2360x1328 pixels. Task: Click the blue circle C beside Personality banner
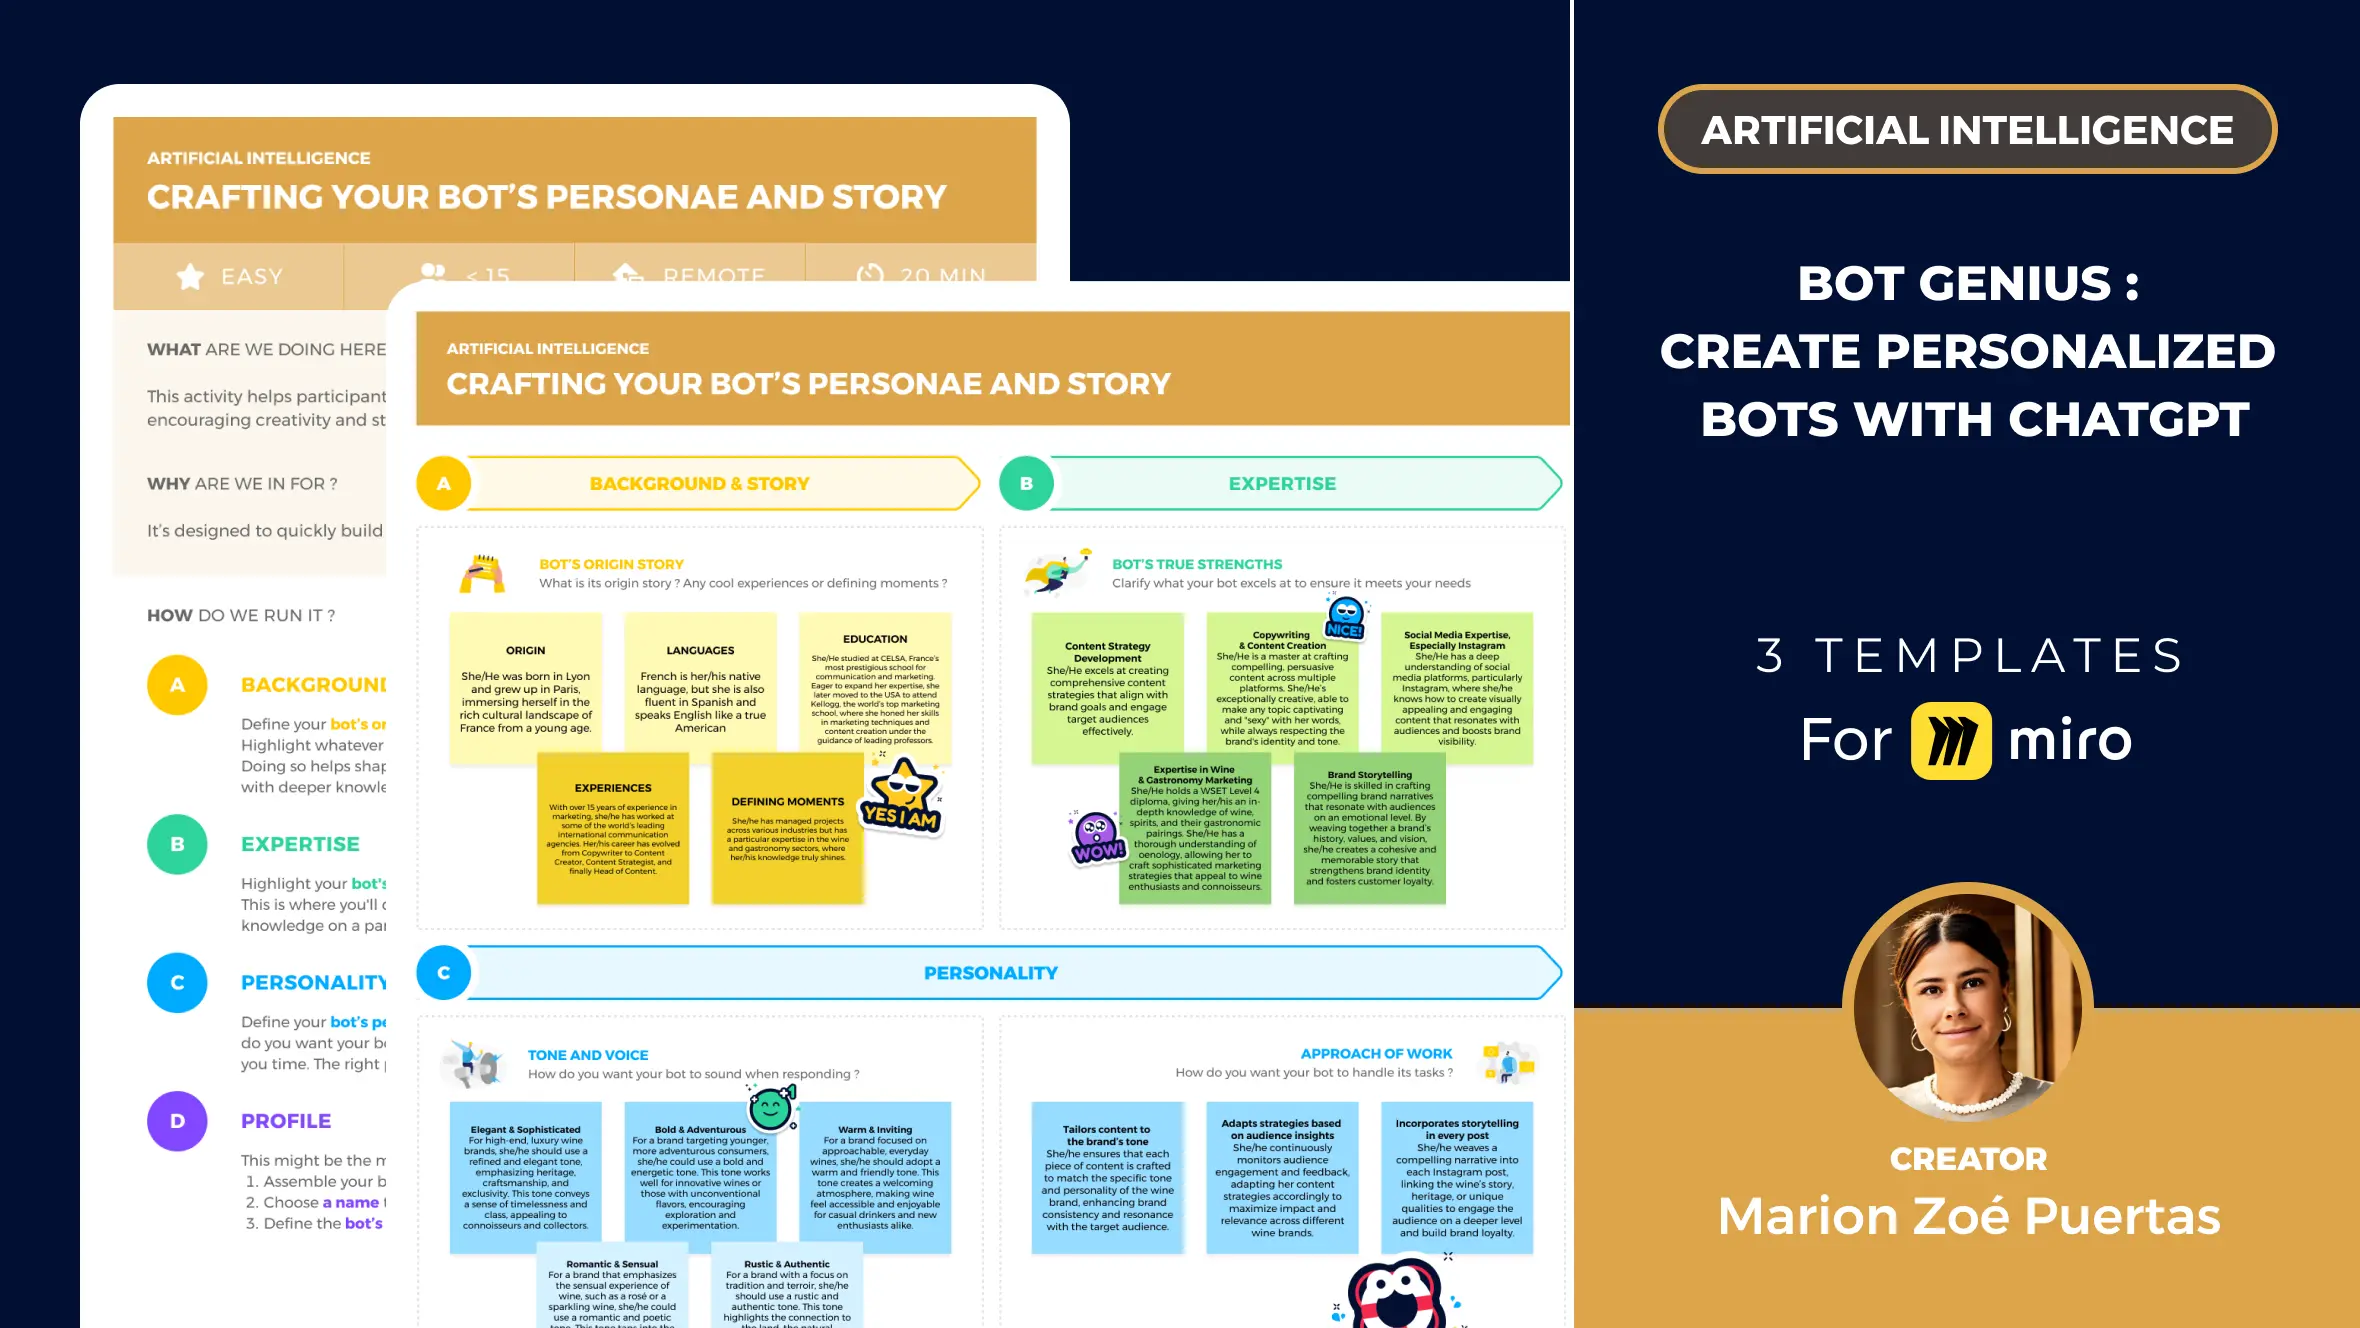(443, 973)
